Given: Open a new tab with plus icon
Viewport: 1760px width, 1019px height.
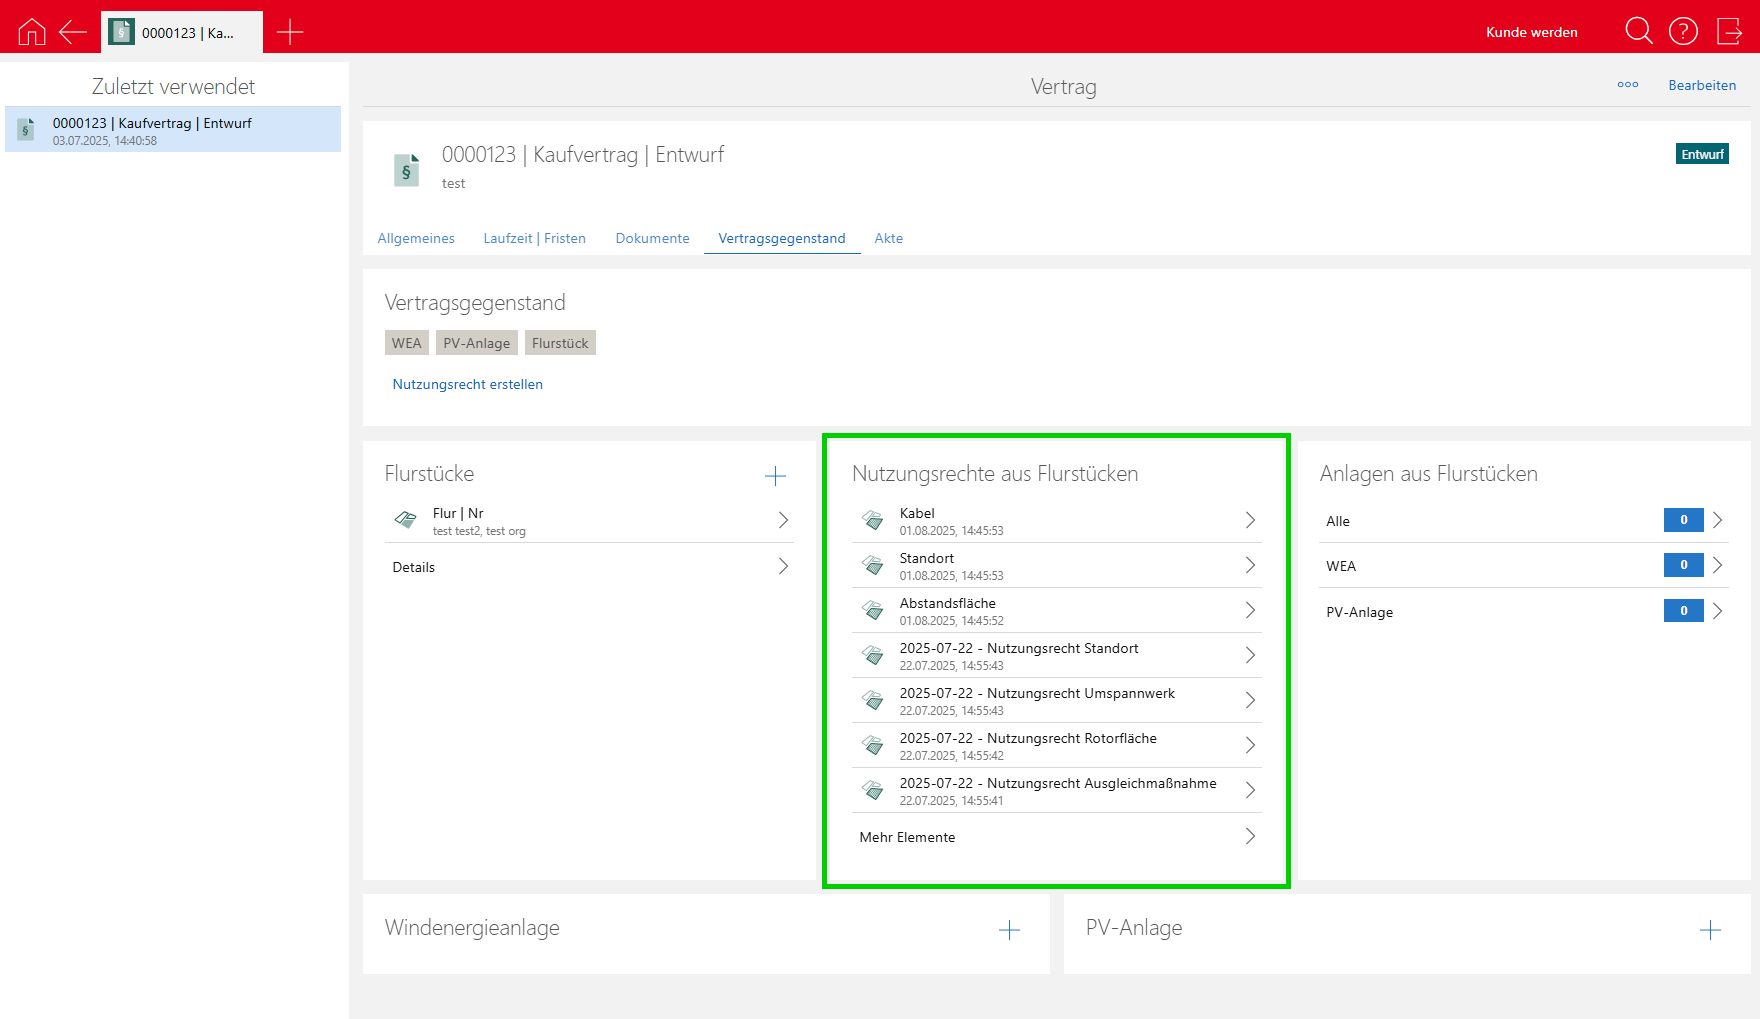Looking at the screenshot, I should 290,32.
